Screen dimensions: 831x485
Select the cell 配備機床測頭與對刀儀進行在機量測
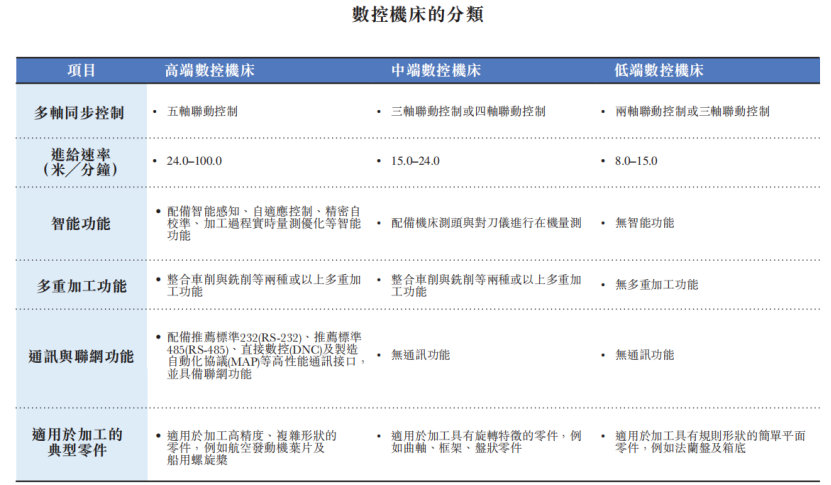[x=486, y=223]
